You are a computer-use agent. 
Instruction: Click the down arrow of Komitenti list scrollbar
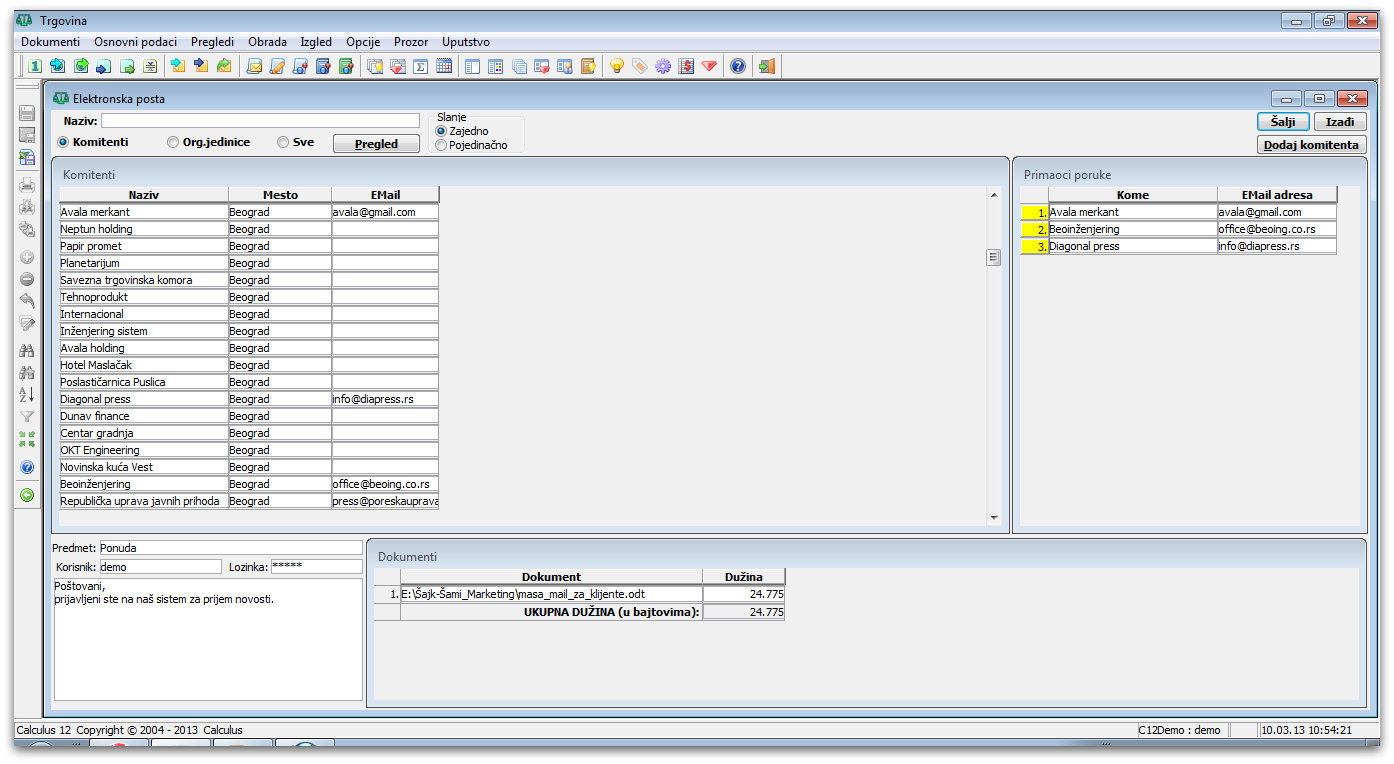[993, 517]
